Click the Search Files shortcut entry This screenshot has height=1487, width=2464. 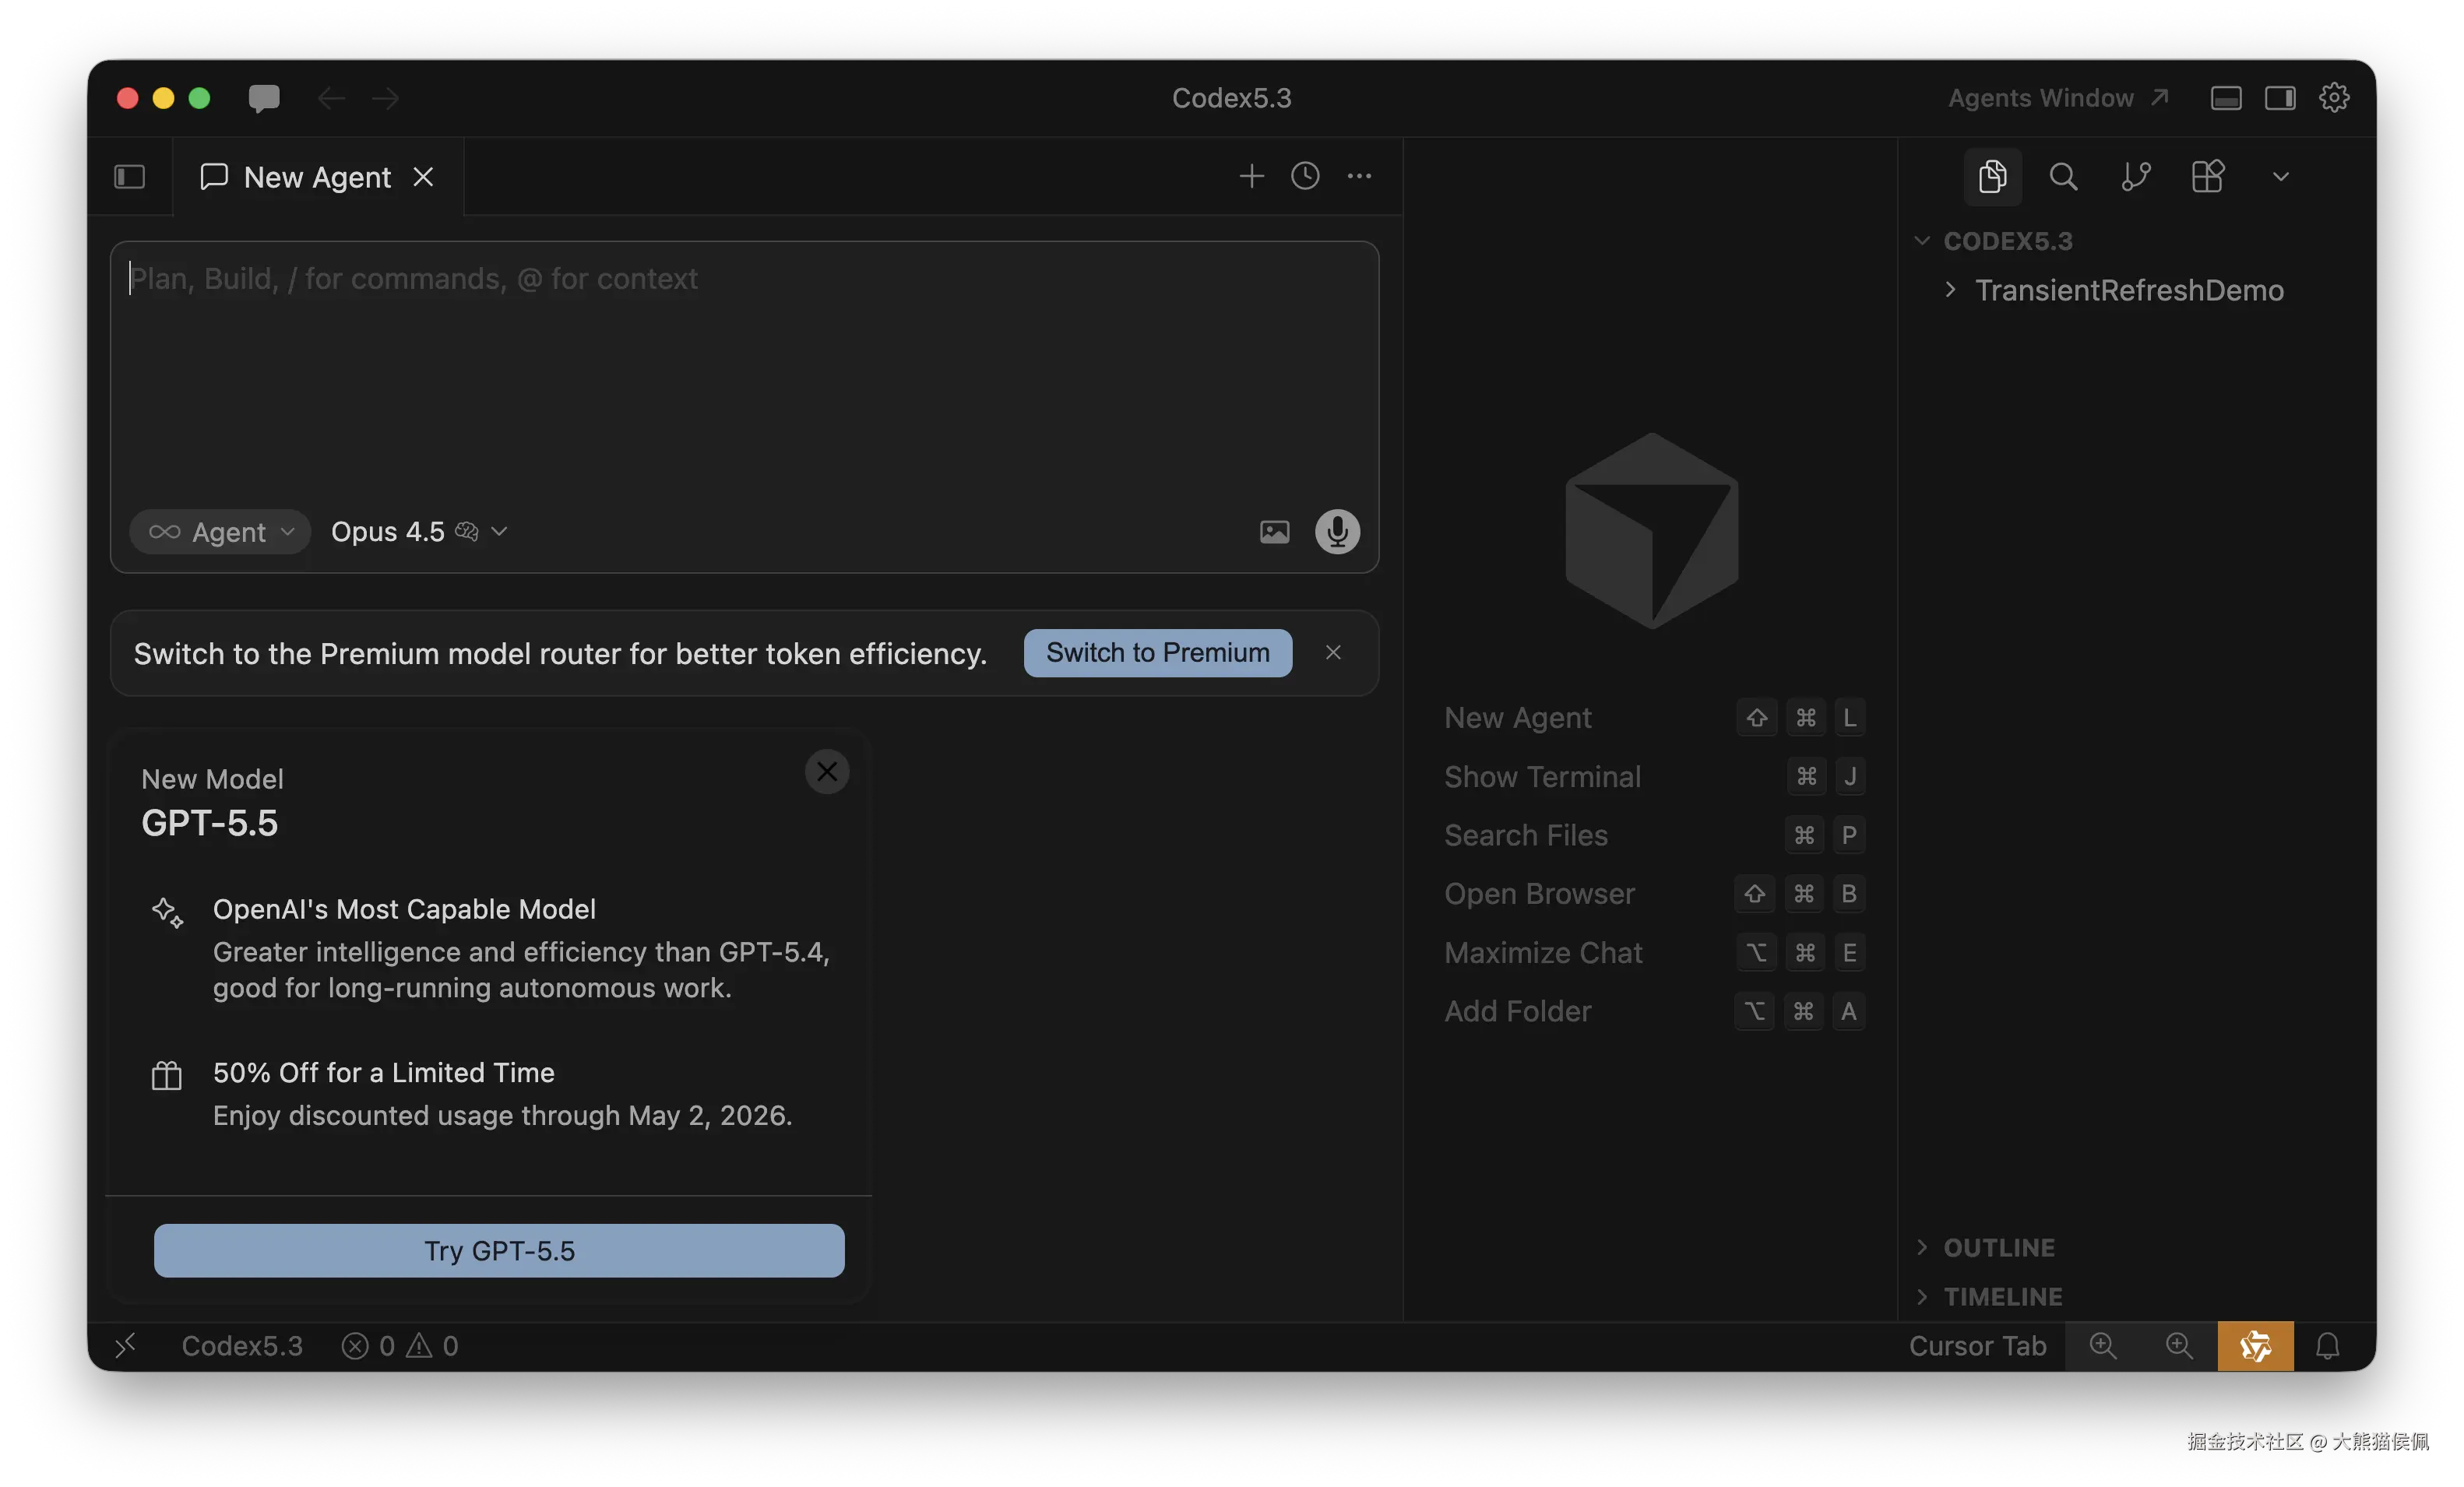coord(1654,835)
